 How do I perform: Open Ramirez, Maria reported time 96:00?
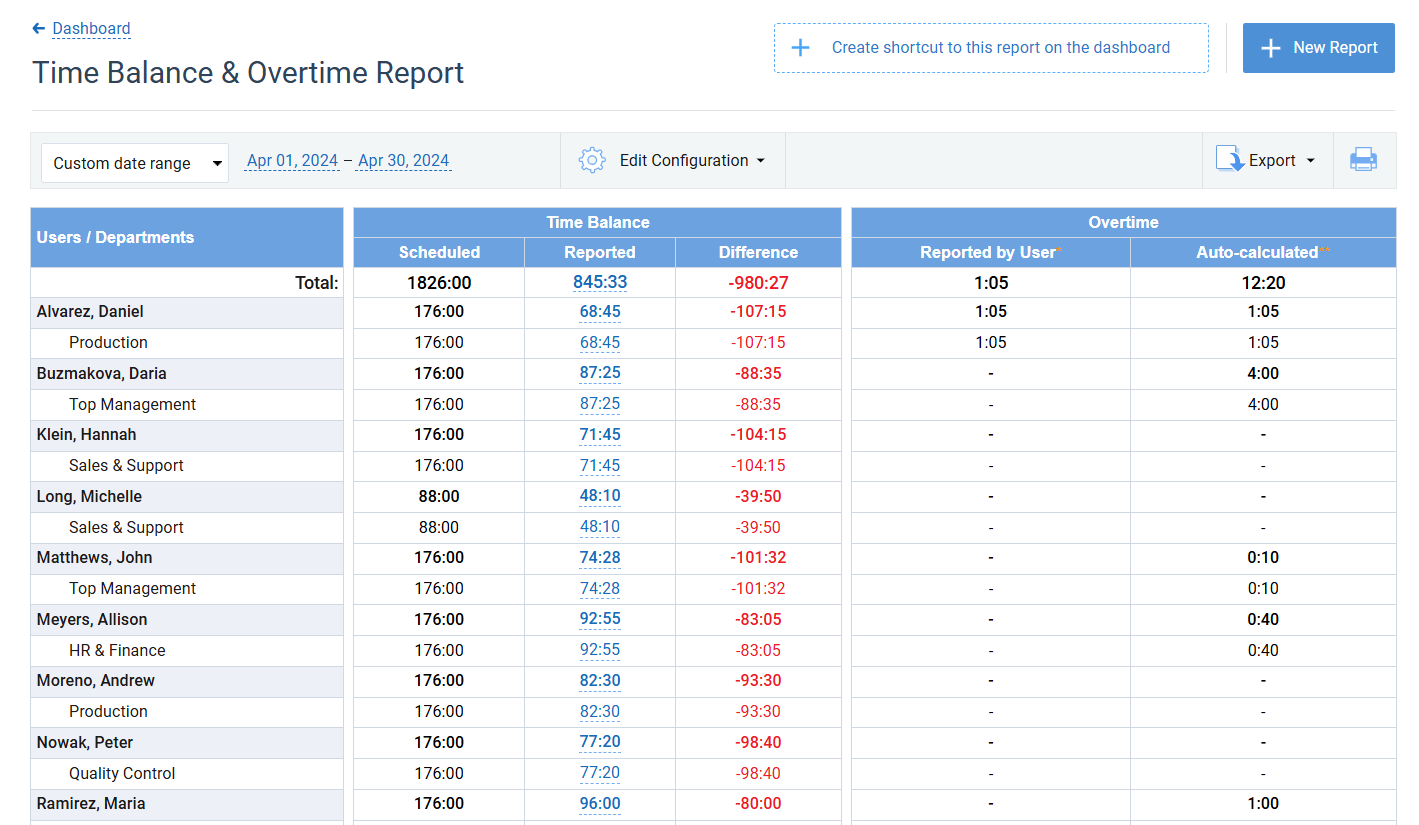(600, 804)
